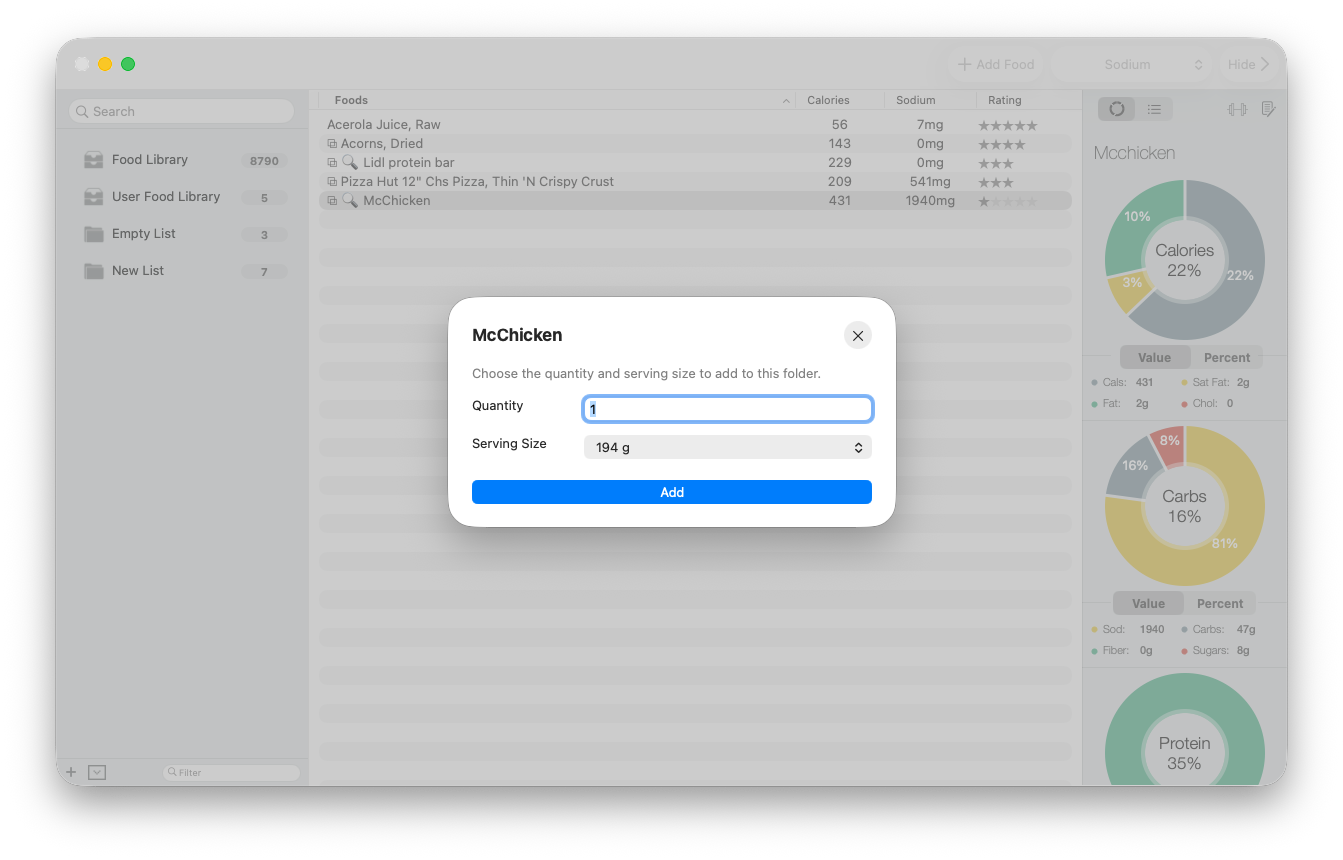Set the star rating for Acerola Juice
The height and width of the screenshot is (860, 1343).
[x=1008, y=125]
